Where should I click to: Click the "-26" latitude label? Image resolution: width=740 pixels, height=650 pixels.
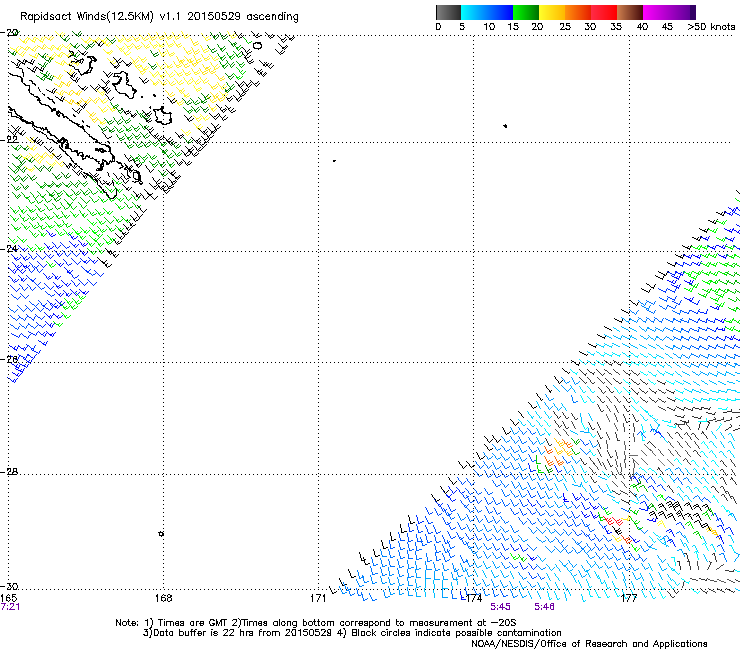(10, 359)
